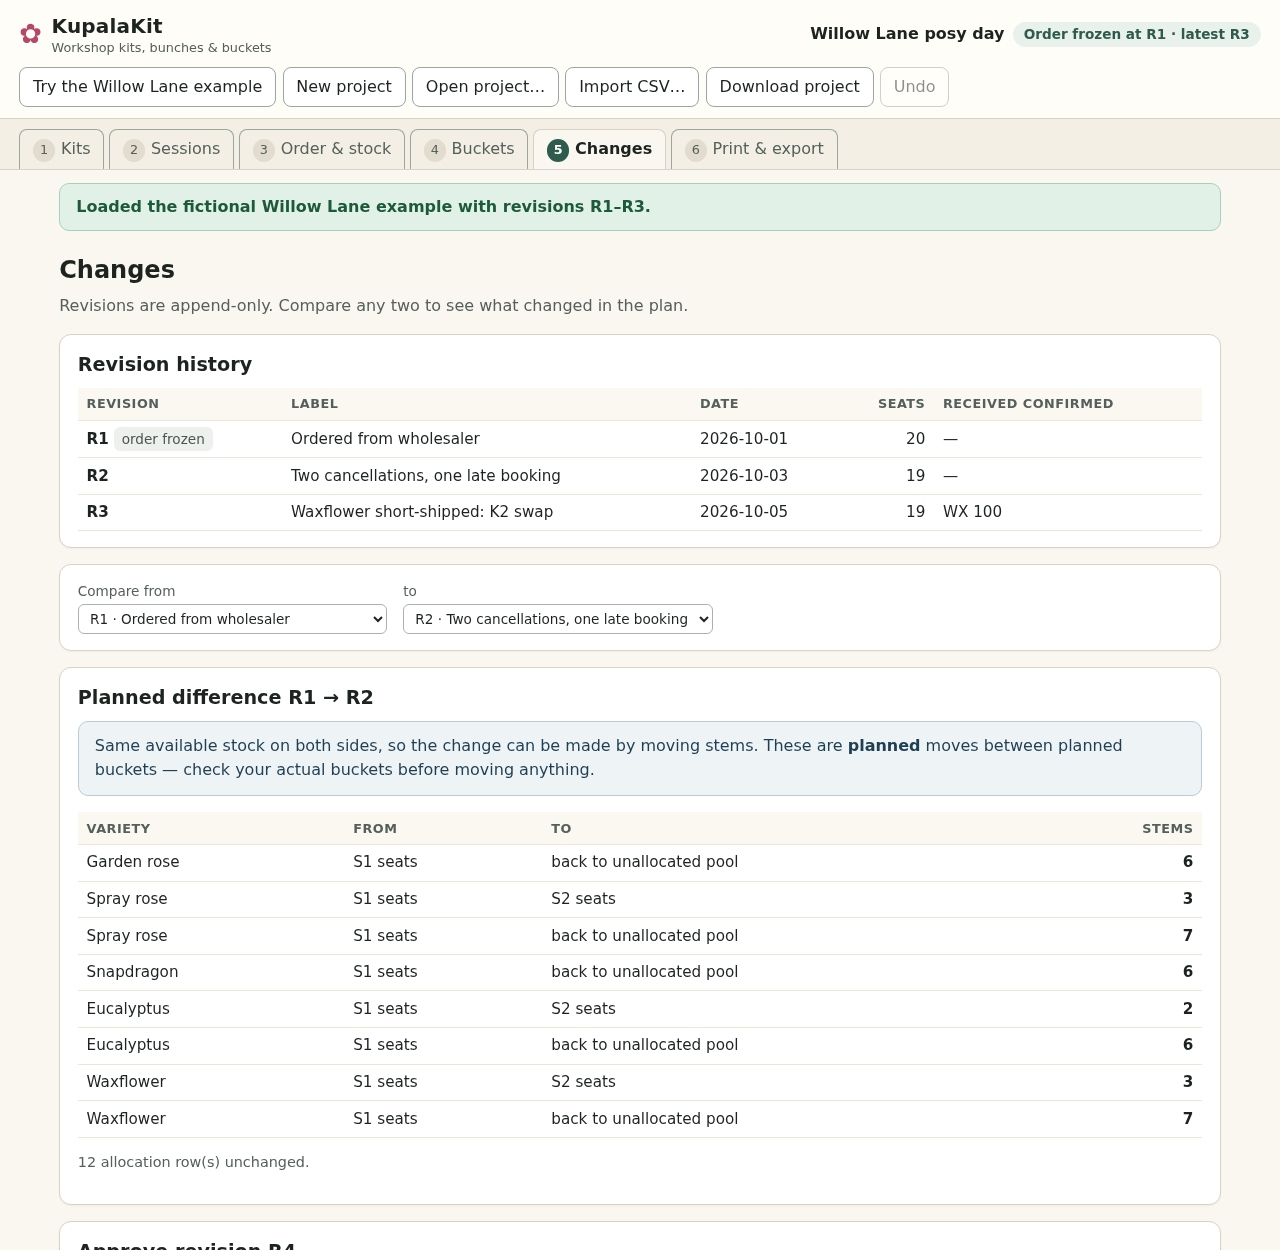Click the Undo button
This screenshot has height=1250, width=1280.
[x=914, y=87]
